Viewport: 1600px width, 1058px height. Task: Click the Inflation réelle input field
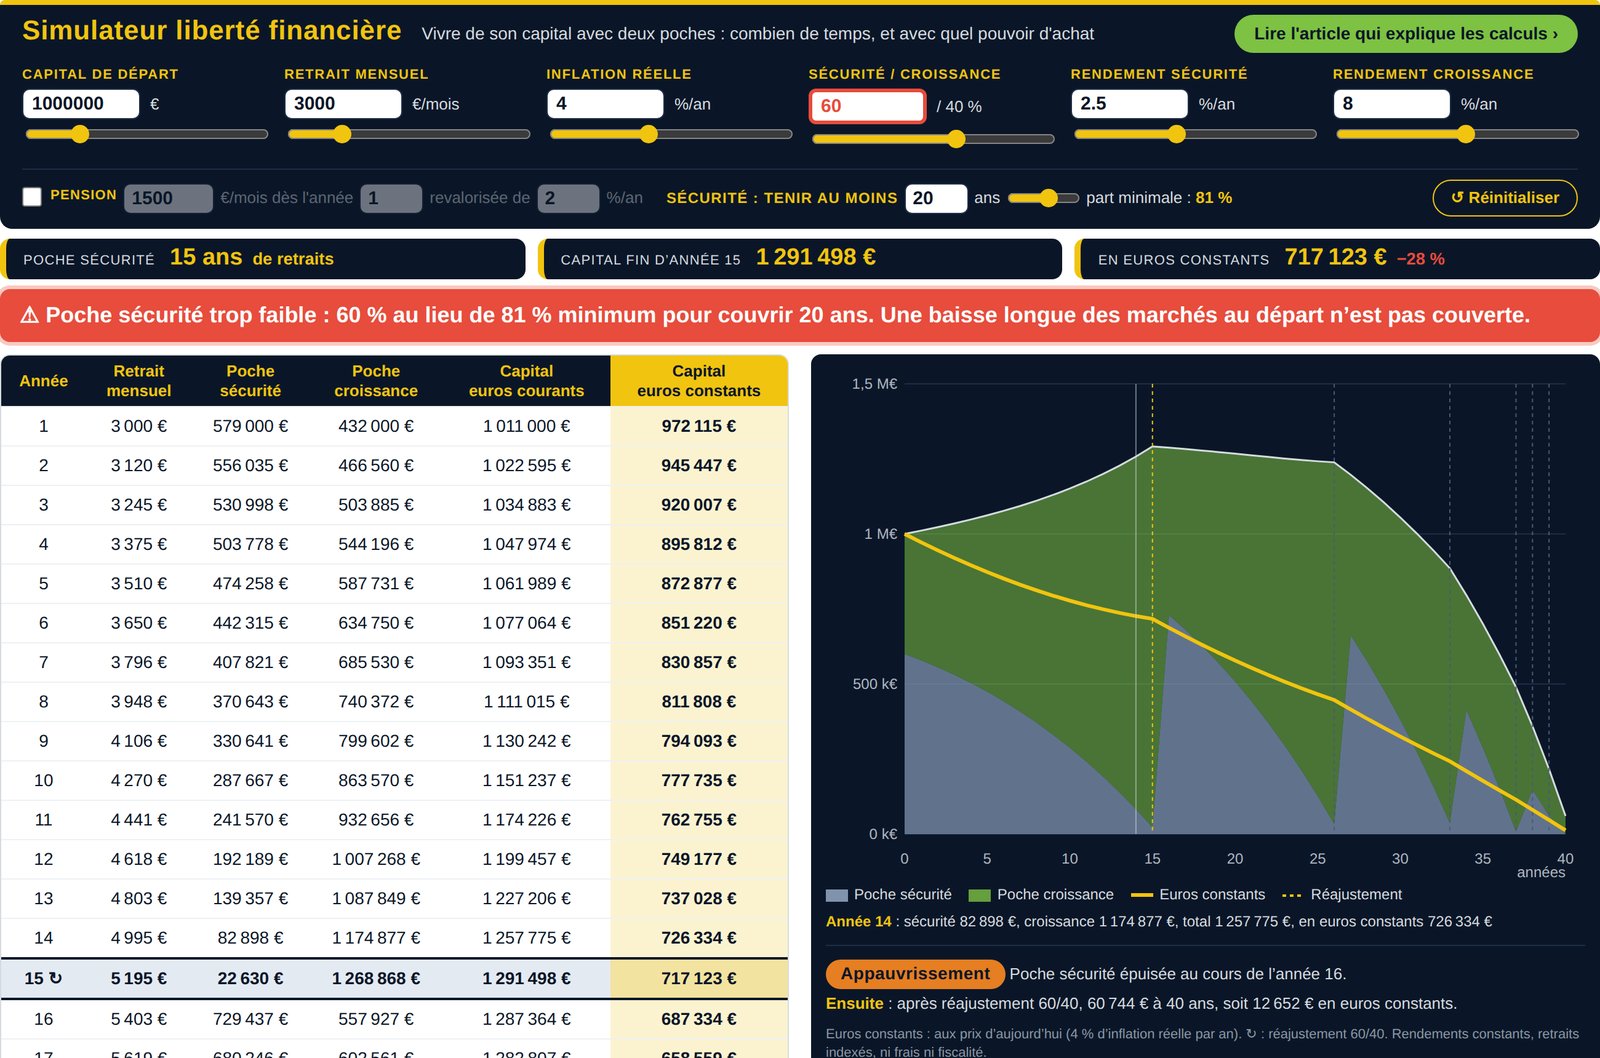click(605, 104)
